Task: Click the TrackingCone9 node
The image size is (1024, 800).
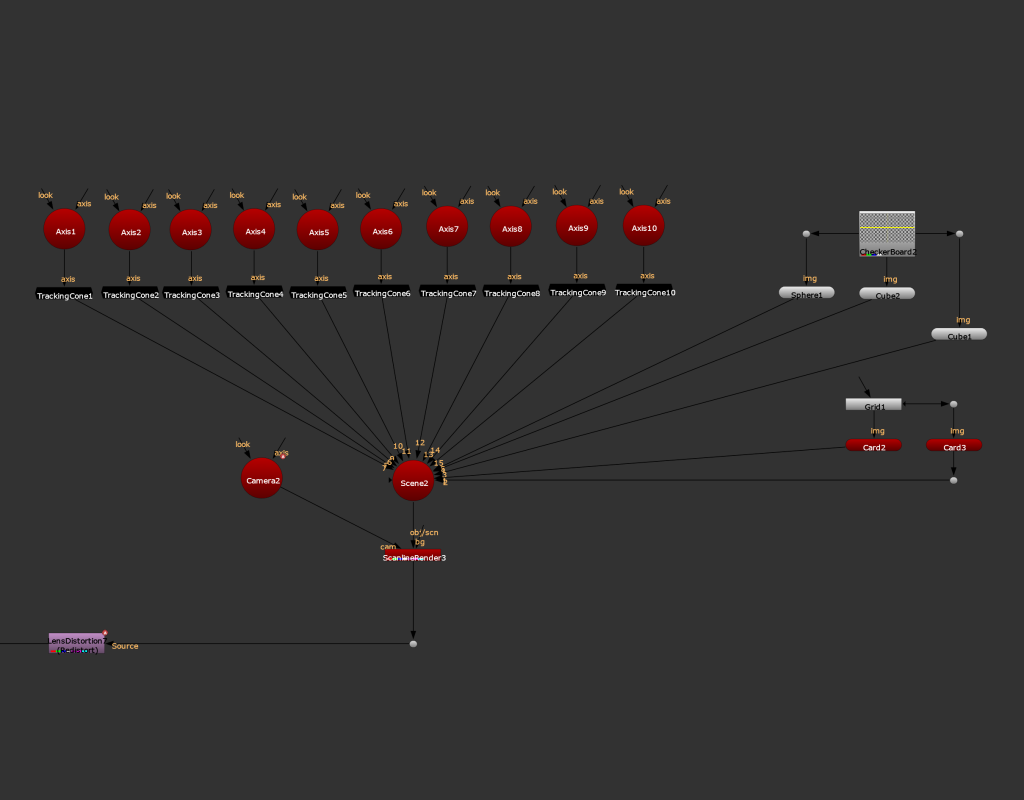Action: tap(578, 291)
